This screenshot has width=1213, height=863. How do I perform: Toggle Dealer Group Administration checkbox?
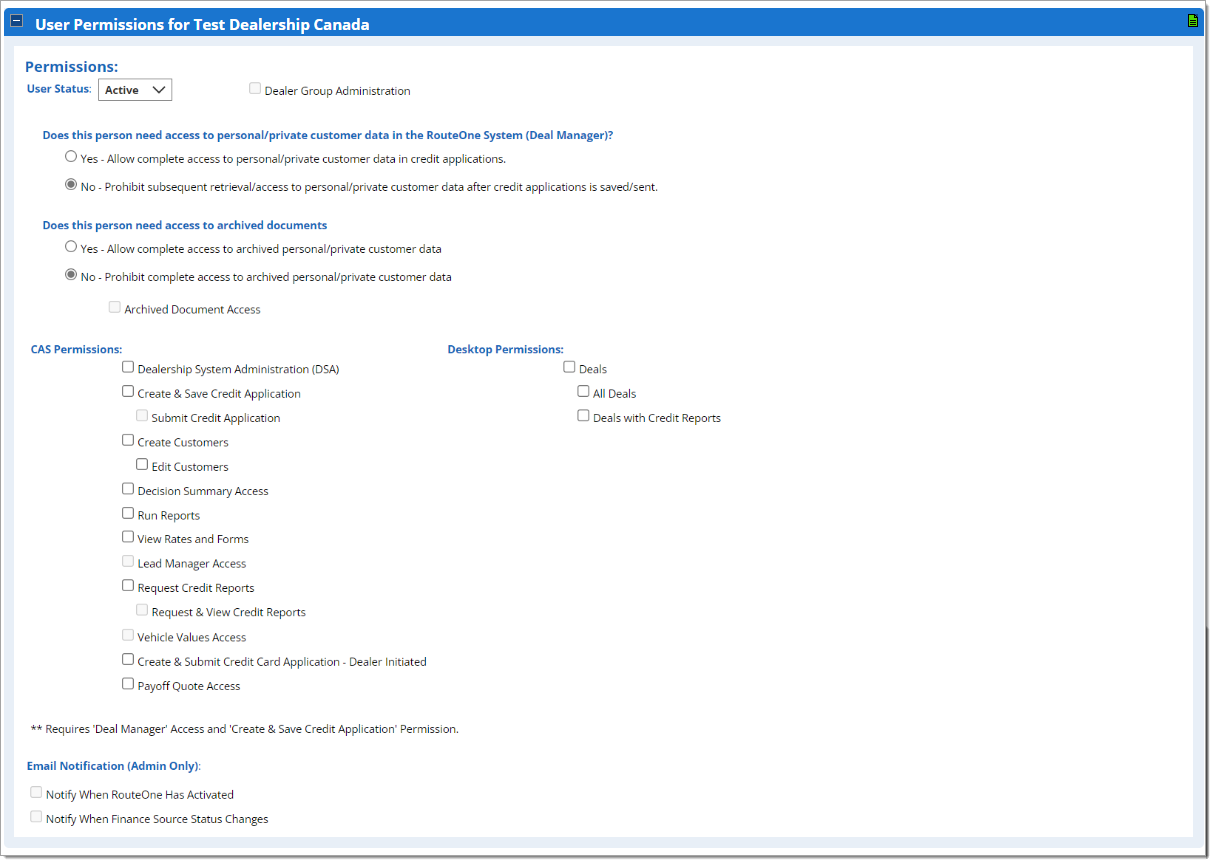tap(255, 89)
